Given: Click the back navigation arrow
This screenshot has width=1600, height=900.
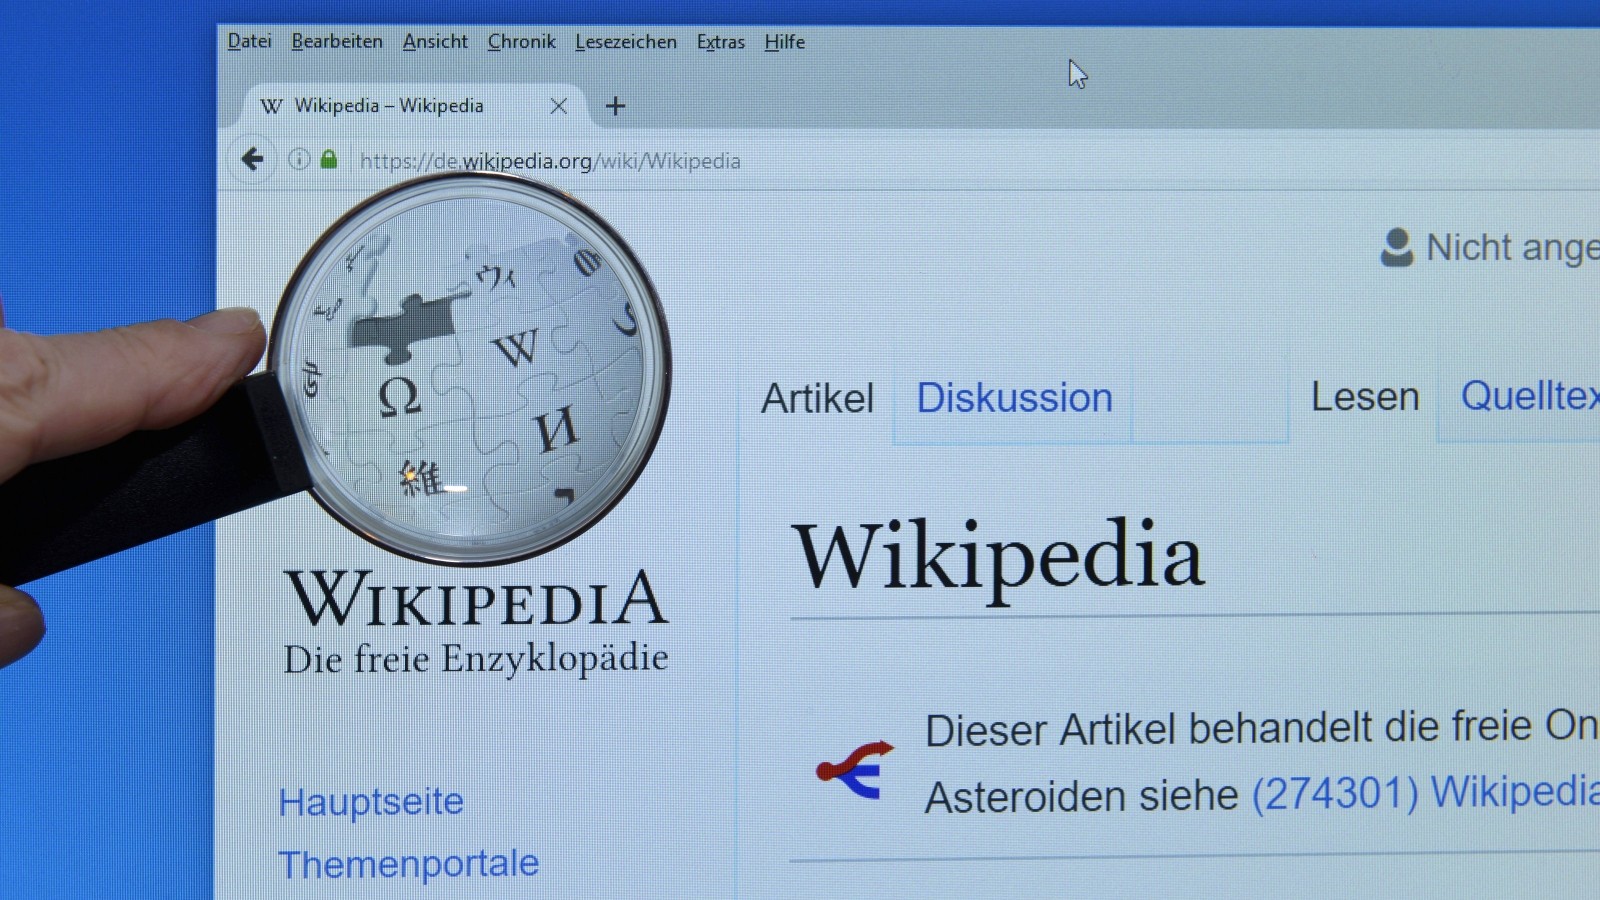Looking at the screenshot, I should [252, 160].
